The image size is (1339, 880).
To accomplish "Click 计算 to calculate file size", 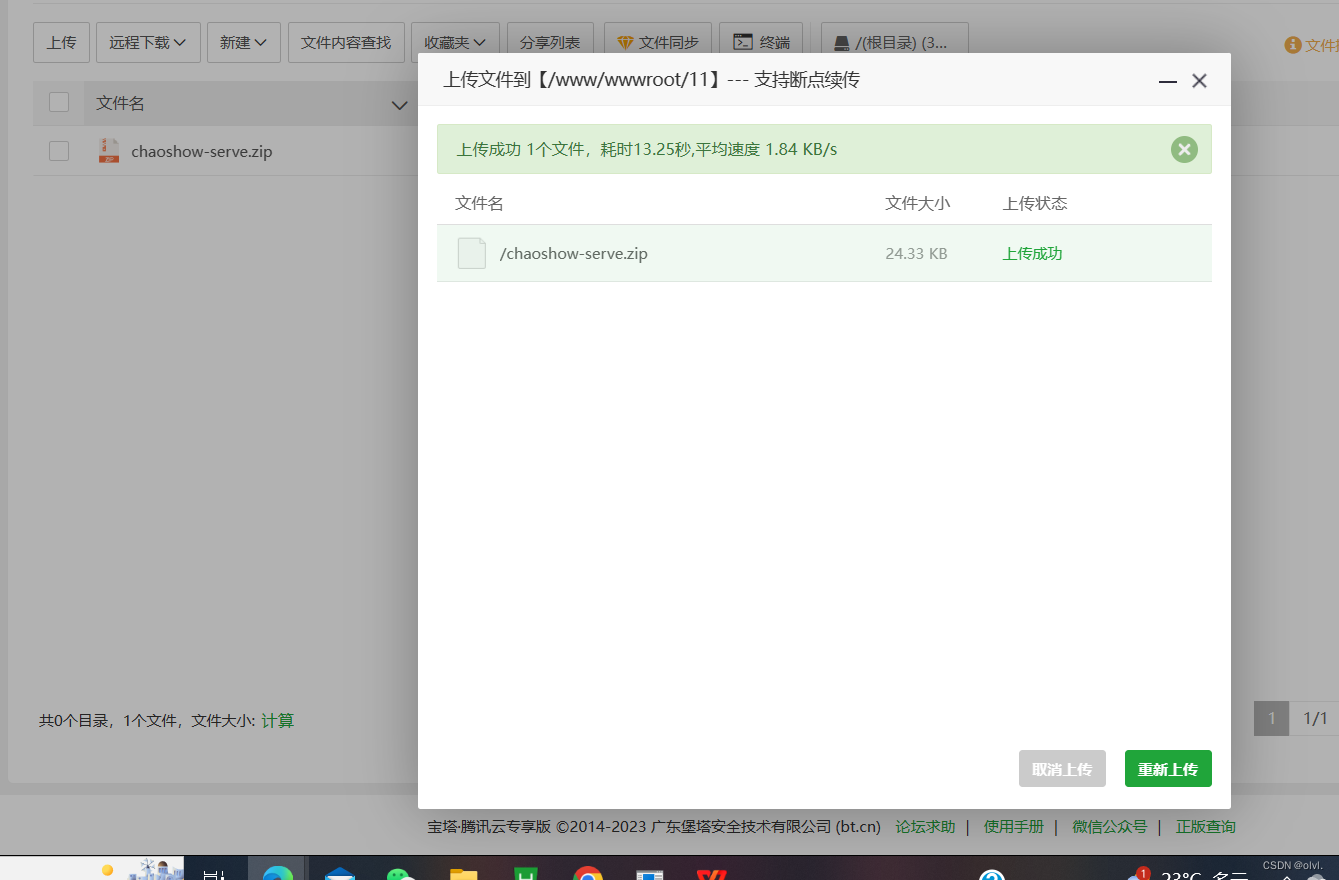I will coord(278,720).
